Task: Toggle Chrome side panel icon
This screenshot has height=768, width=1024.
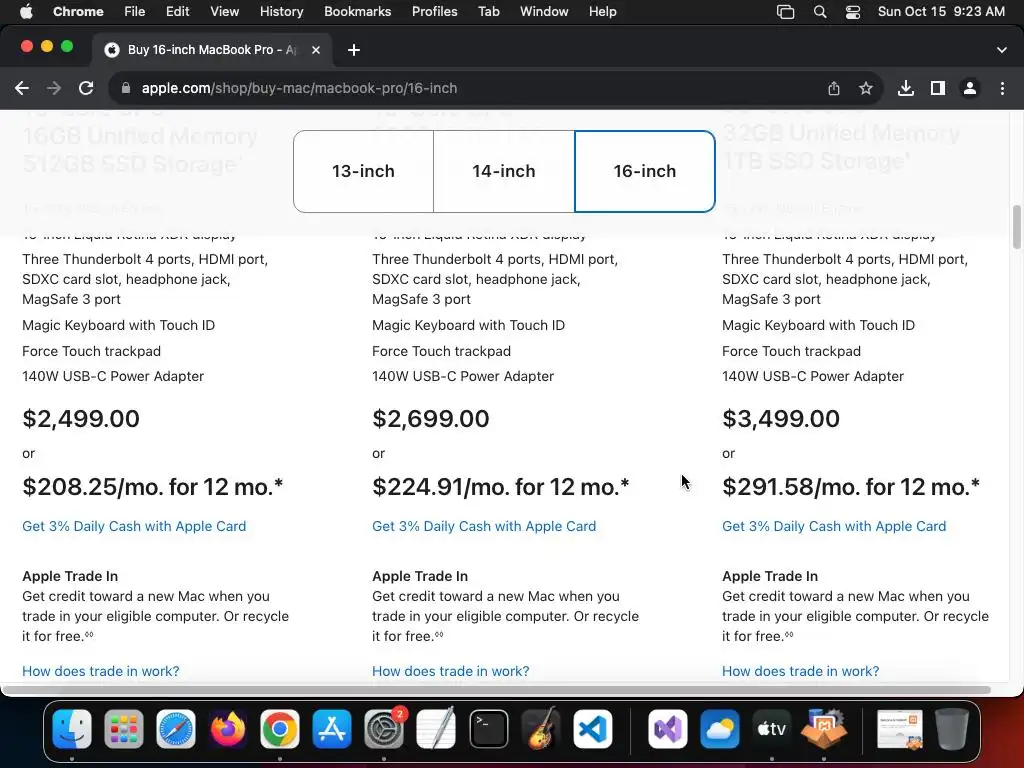Action: tap(938, 88)
